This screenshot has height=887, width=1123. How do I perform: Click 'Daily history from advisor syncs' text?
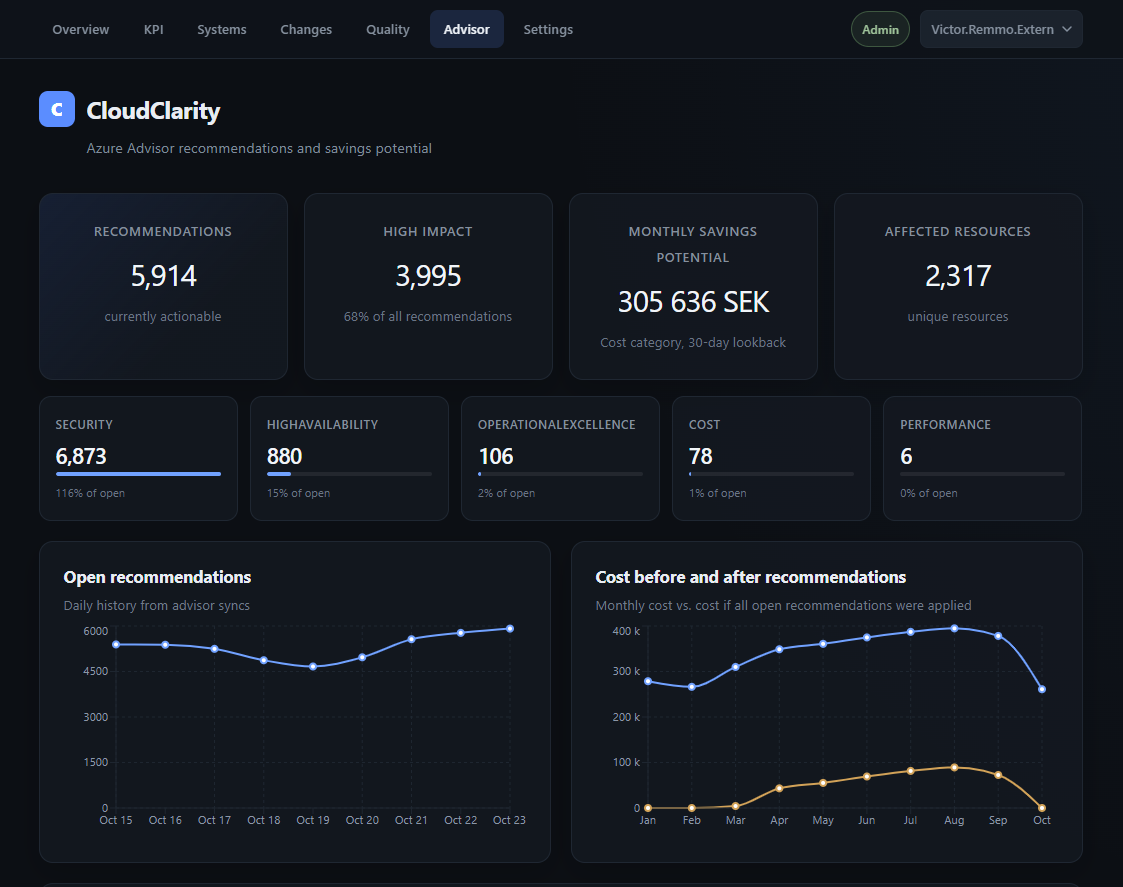coord(157,605)
